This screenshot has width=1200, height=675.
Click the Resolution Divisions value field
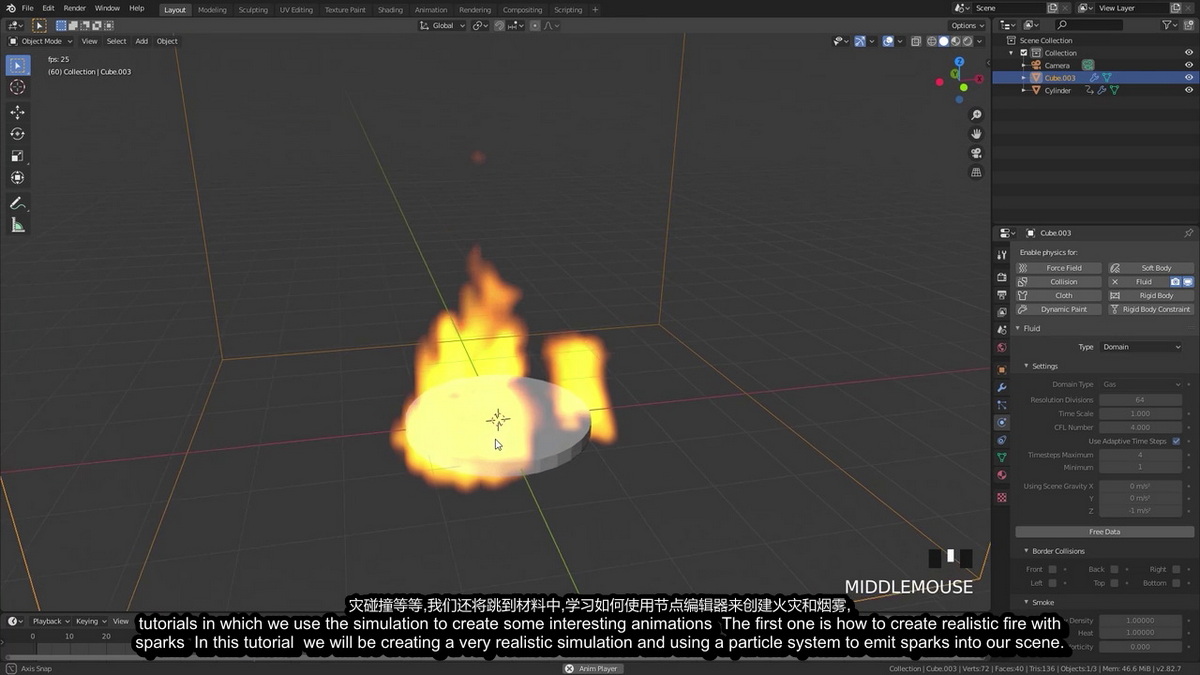(1140, 400)
